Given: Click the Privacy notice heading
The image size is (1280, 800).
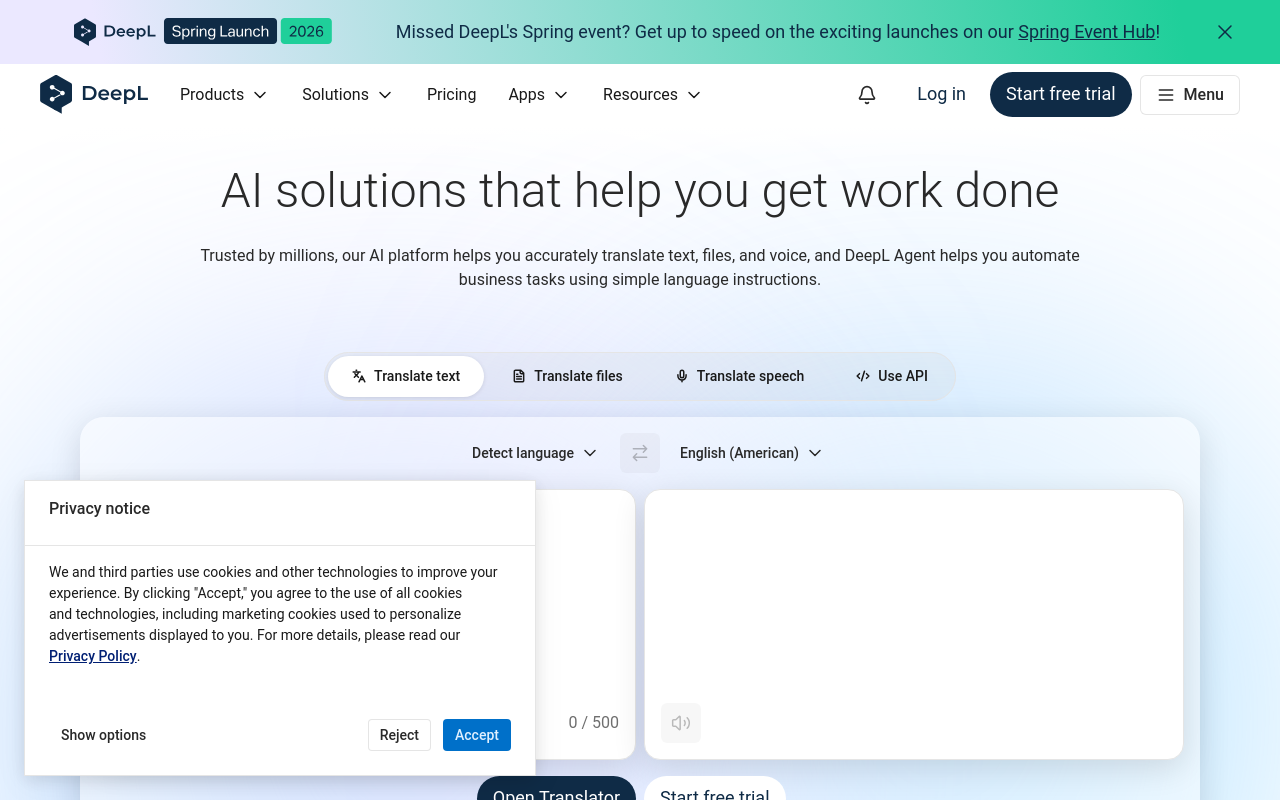Looking at the screenshot, I should tap(99, 508).
